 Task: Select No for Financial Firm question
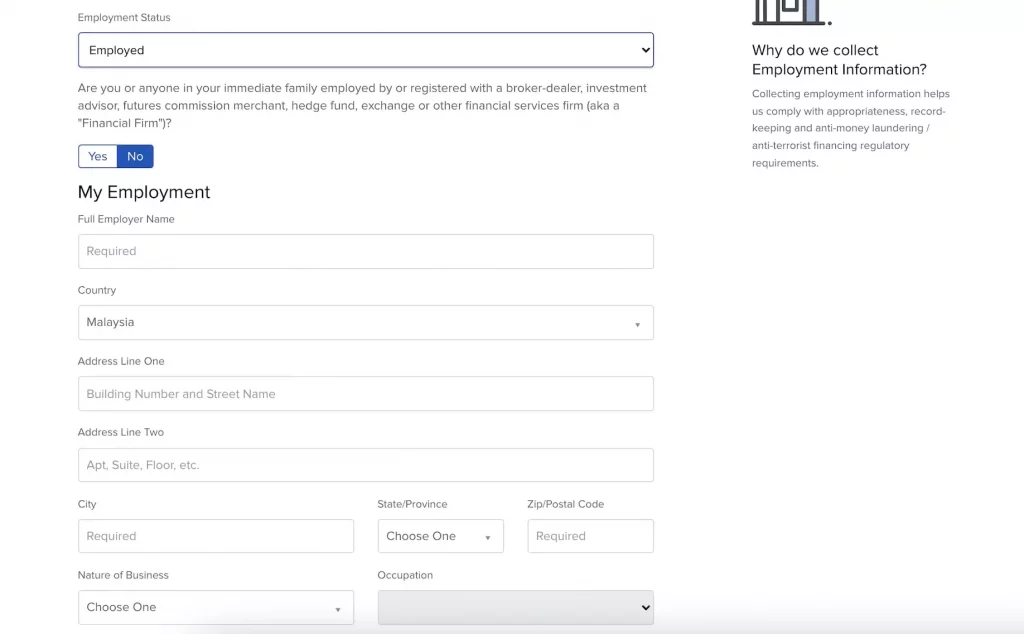pos(135,156)
